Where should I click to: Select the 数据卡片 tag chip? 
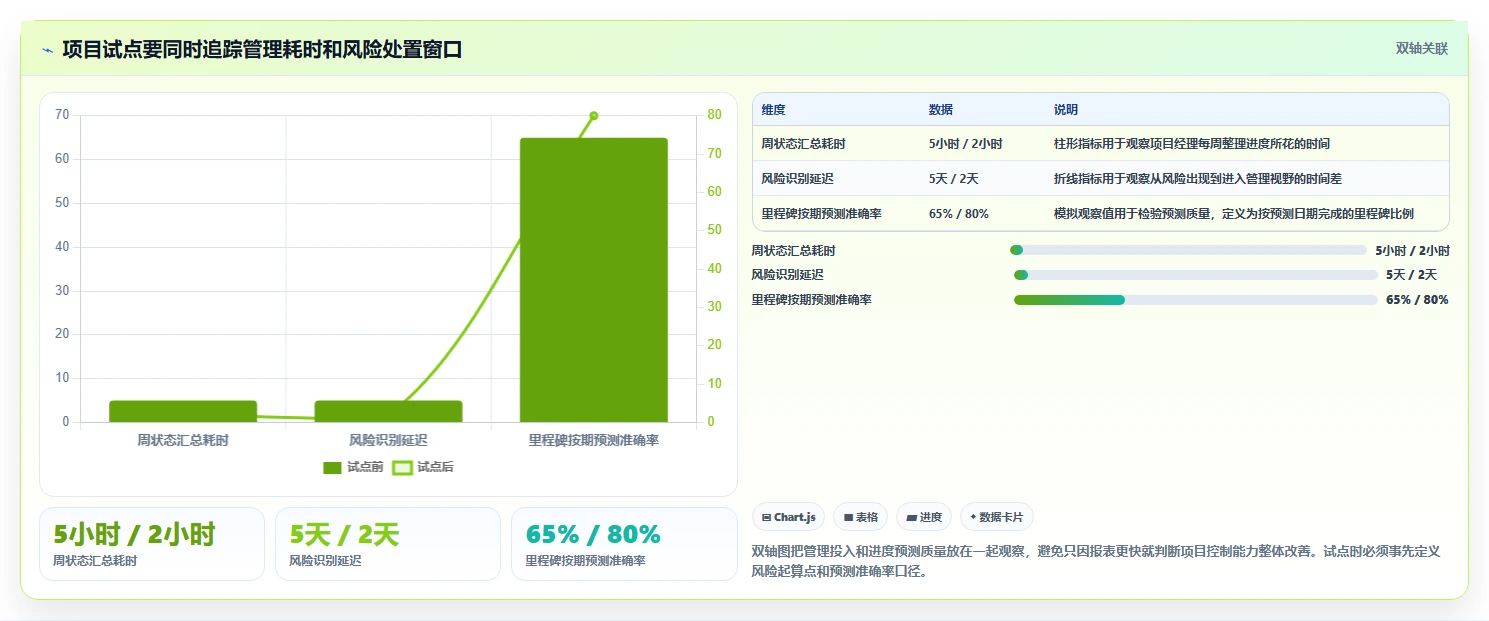pos(996,517)
